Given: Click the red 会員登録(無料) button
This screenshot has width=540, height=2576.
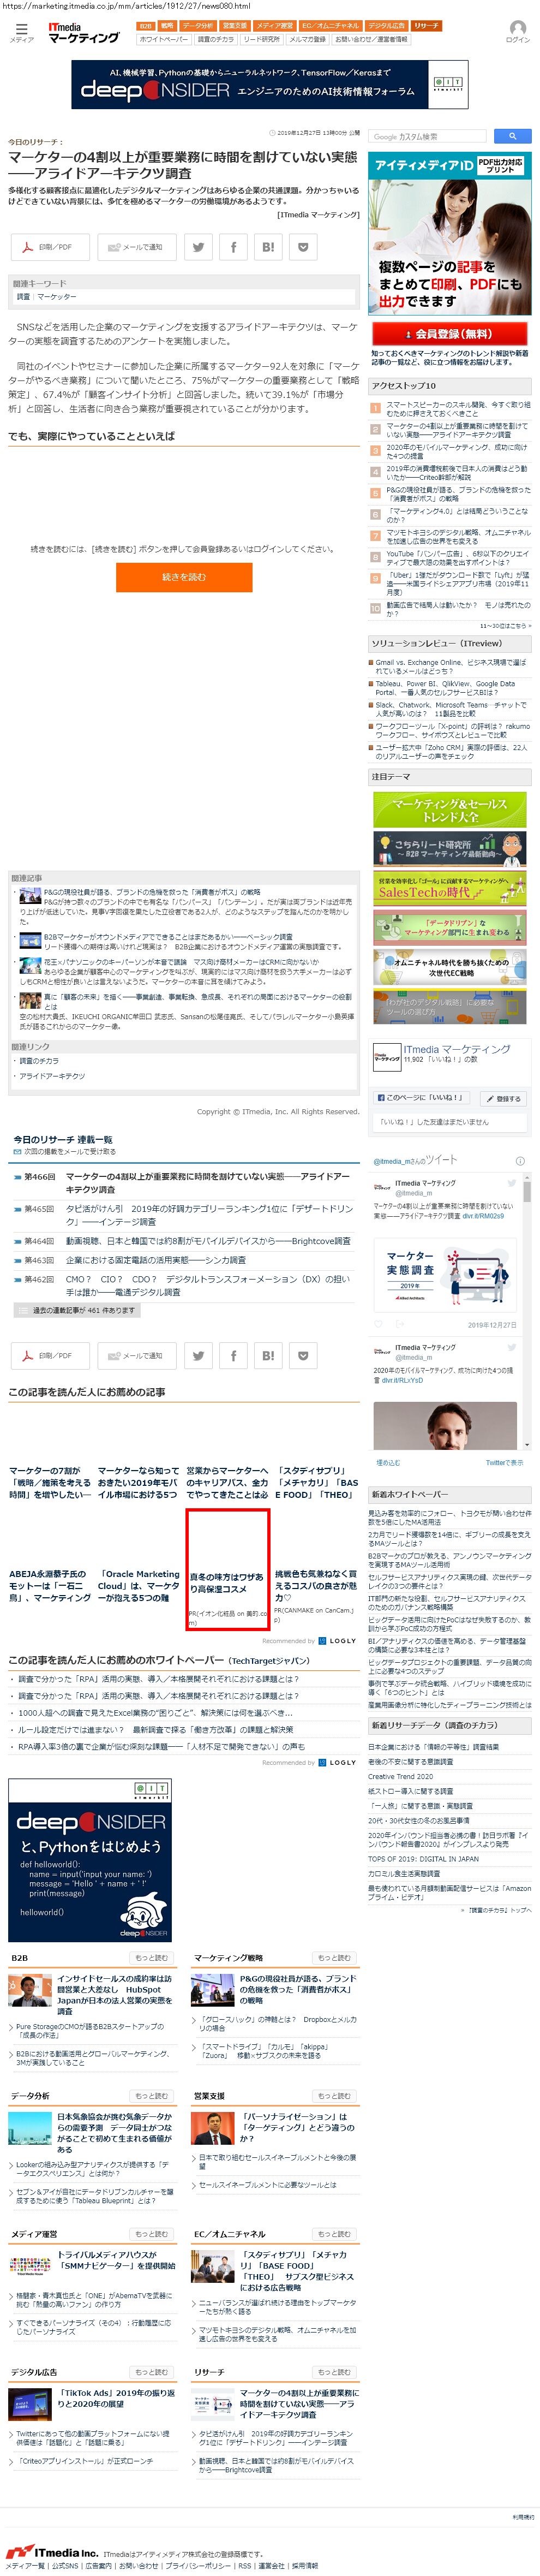Looking at the screenshot, I should point(449,334).
